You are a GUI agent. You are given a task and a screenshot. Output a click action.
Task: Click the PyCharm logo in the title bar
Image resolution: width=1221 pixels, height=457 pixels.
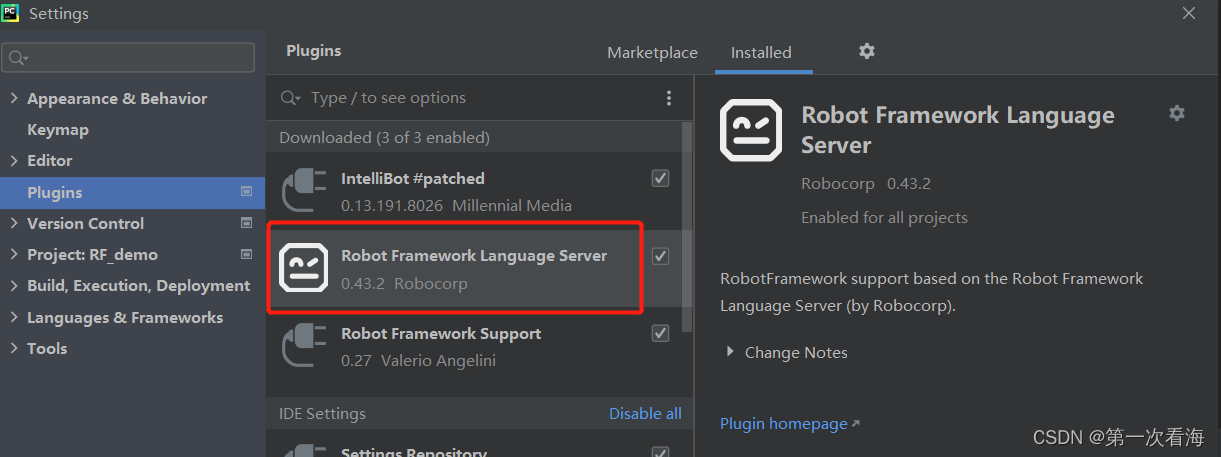coord(10,13)
